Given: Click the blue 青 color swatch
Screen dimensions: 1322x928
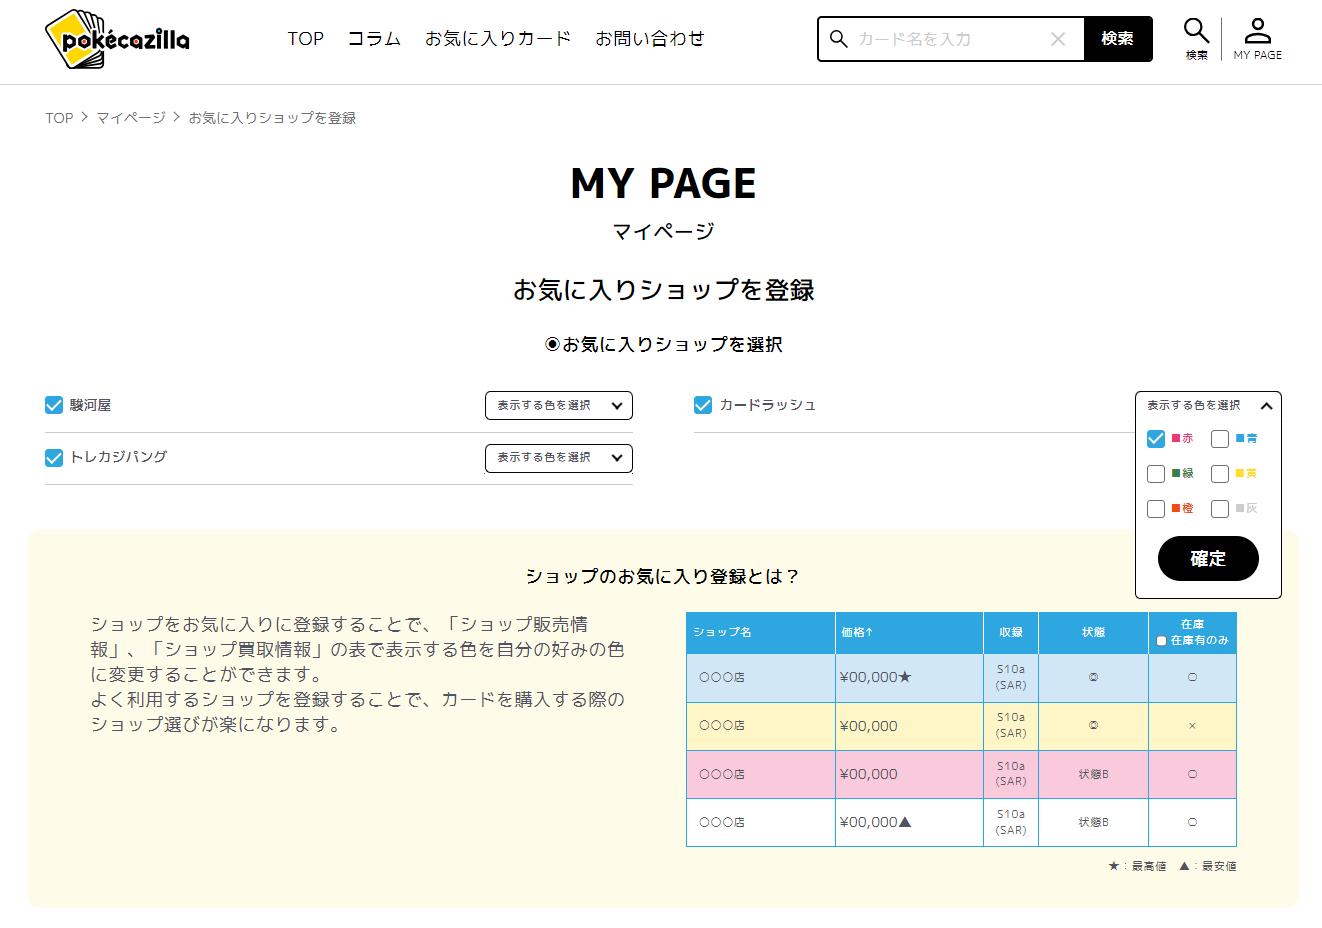Looking at the screenshot, I should pos(1240,438).
